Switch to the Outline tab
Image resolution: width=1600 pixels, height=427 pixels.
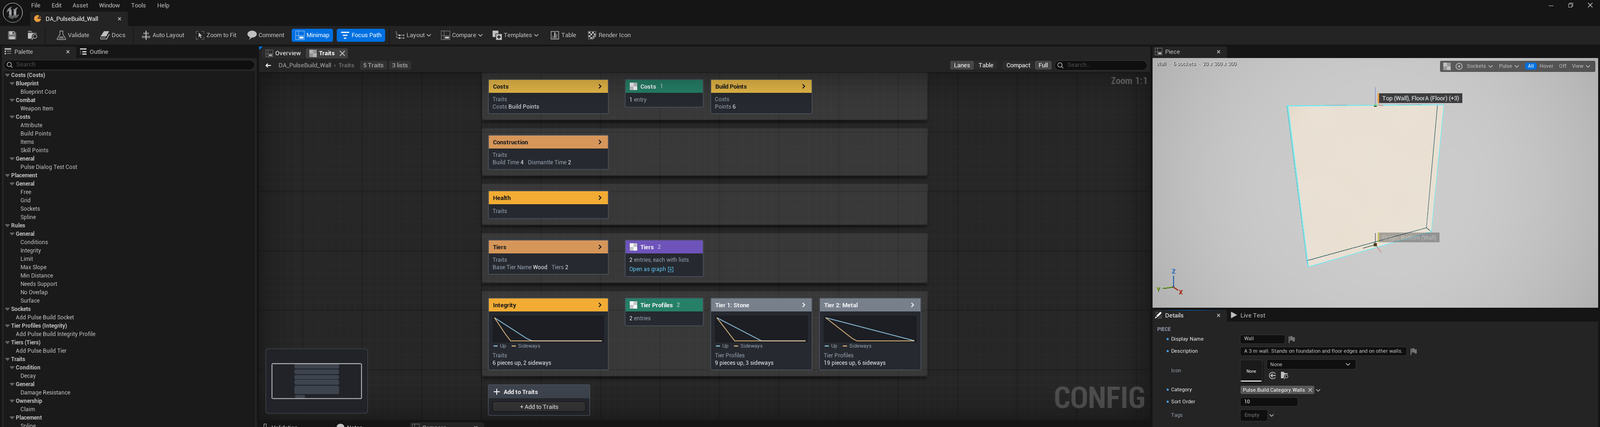(x=95, y=52)
